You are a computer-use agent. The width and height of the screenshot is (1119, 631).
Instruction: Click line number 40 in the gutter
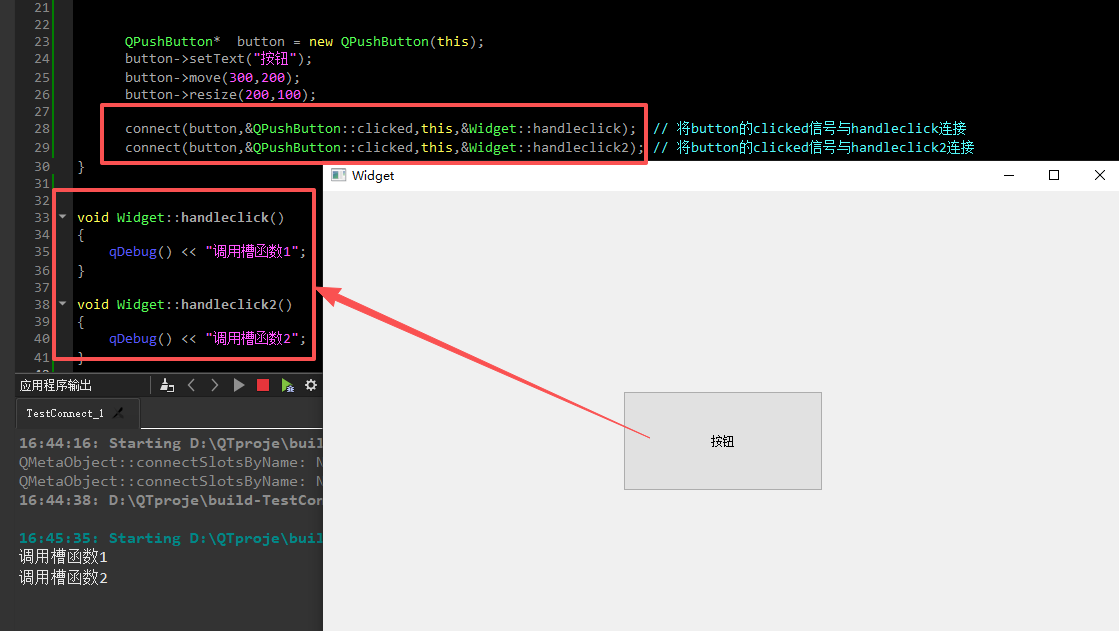(42, 339)
